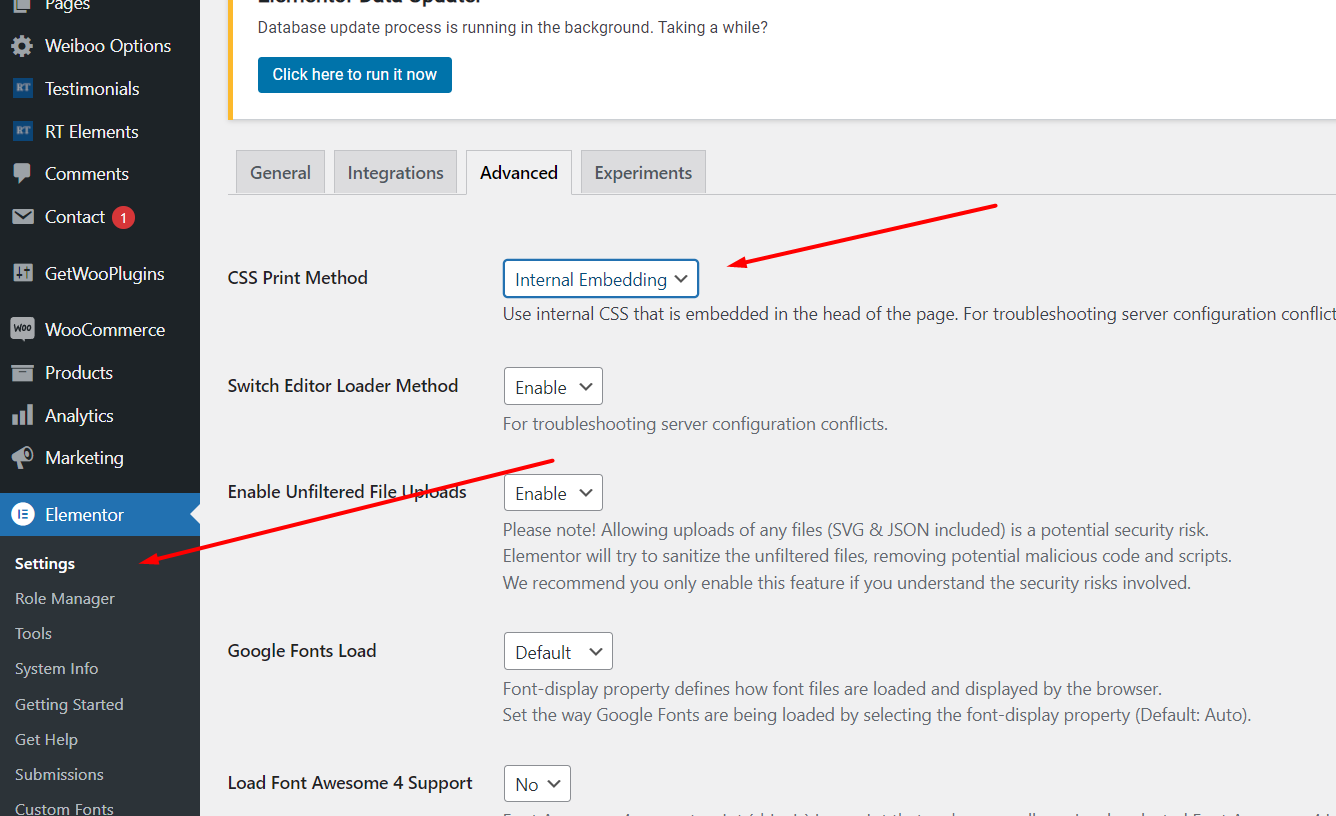Click the Comments speech bubble icon
This screenshot has width=1336, height=816.
[22, 174]
